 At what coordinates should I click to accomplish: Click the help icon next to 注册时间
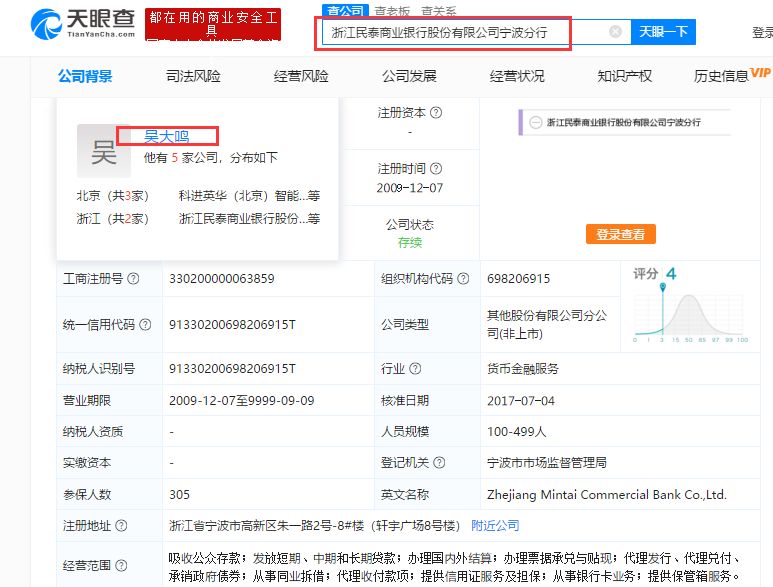(x=436, y=169)
